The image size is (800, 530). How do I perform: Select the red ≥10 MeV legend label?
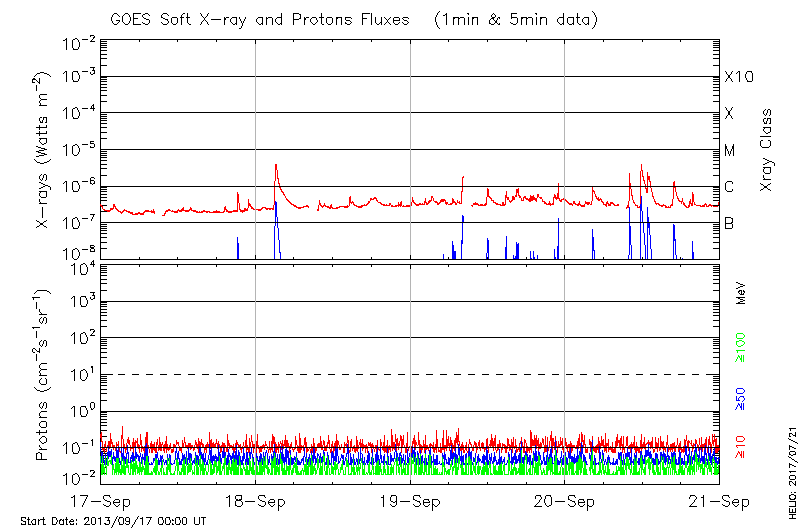coord(741,447)
